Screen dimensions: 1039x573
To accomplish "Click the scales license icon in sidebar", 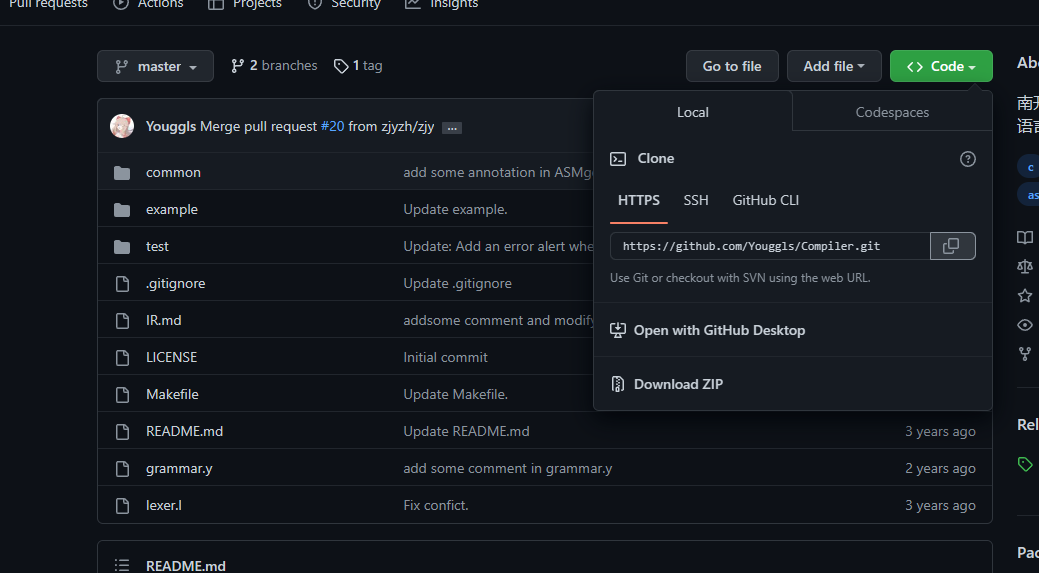I will [x=1025, y=266].
